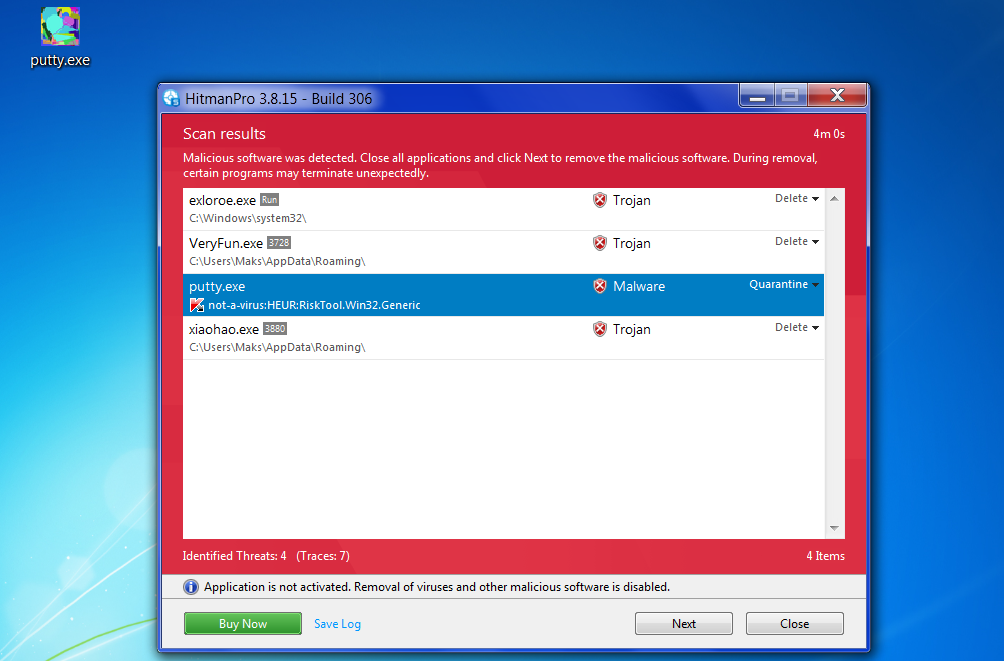1004x661 pixels.
Task: Open Quarantine dropdown for putty.exe
Action: [784, 284]
